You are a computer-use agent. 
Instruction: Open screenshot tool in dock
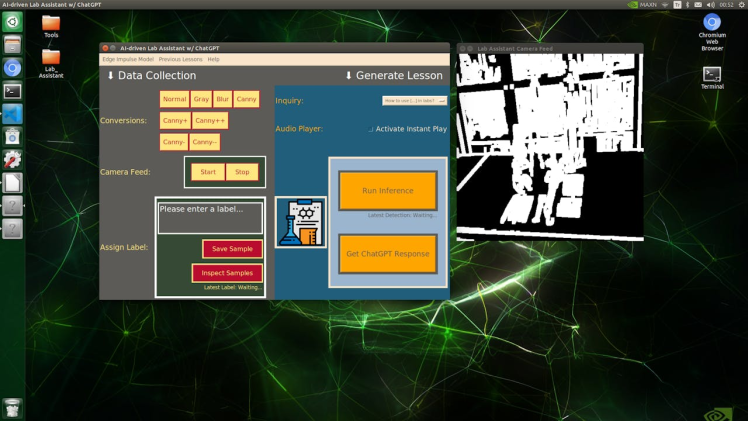[x=12, y=137]
